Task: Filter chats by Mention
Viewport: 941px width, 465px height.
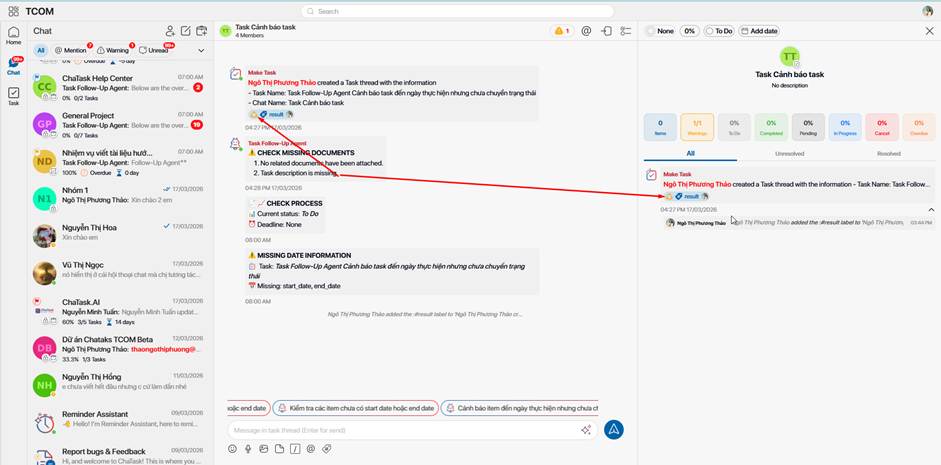Action: tap(71, 50)
